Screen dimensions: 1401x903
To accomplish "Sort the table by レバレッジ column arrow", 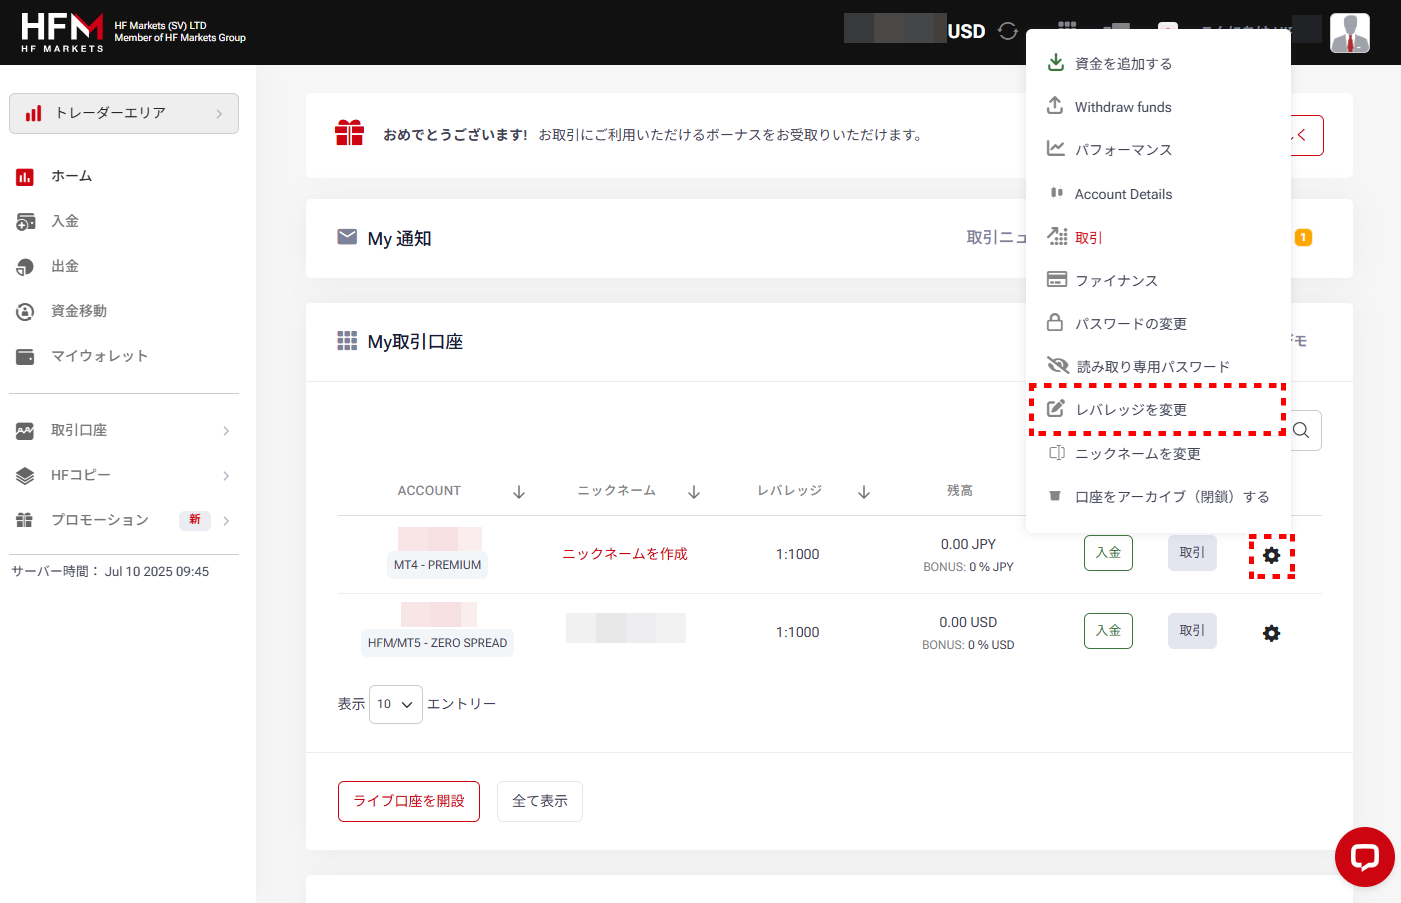I will tap(864, 491).
